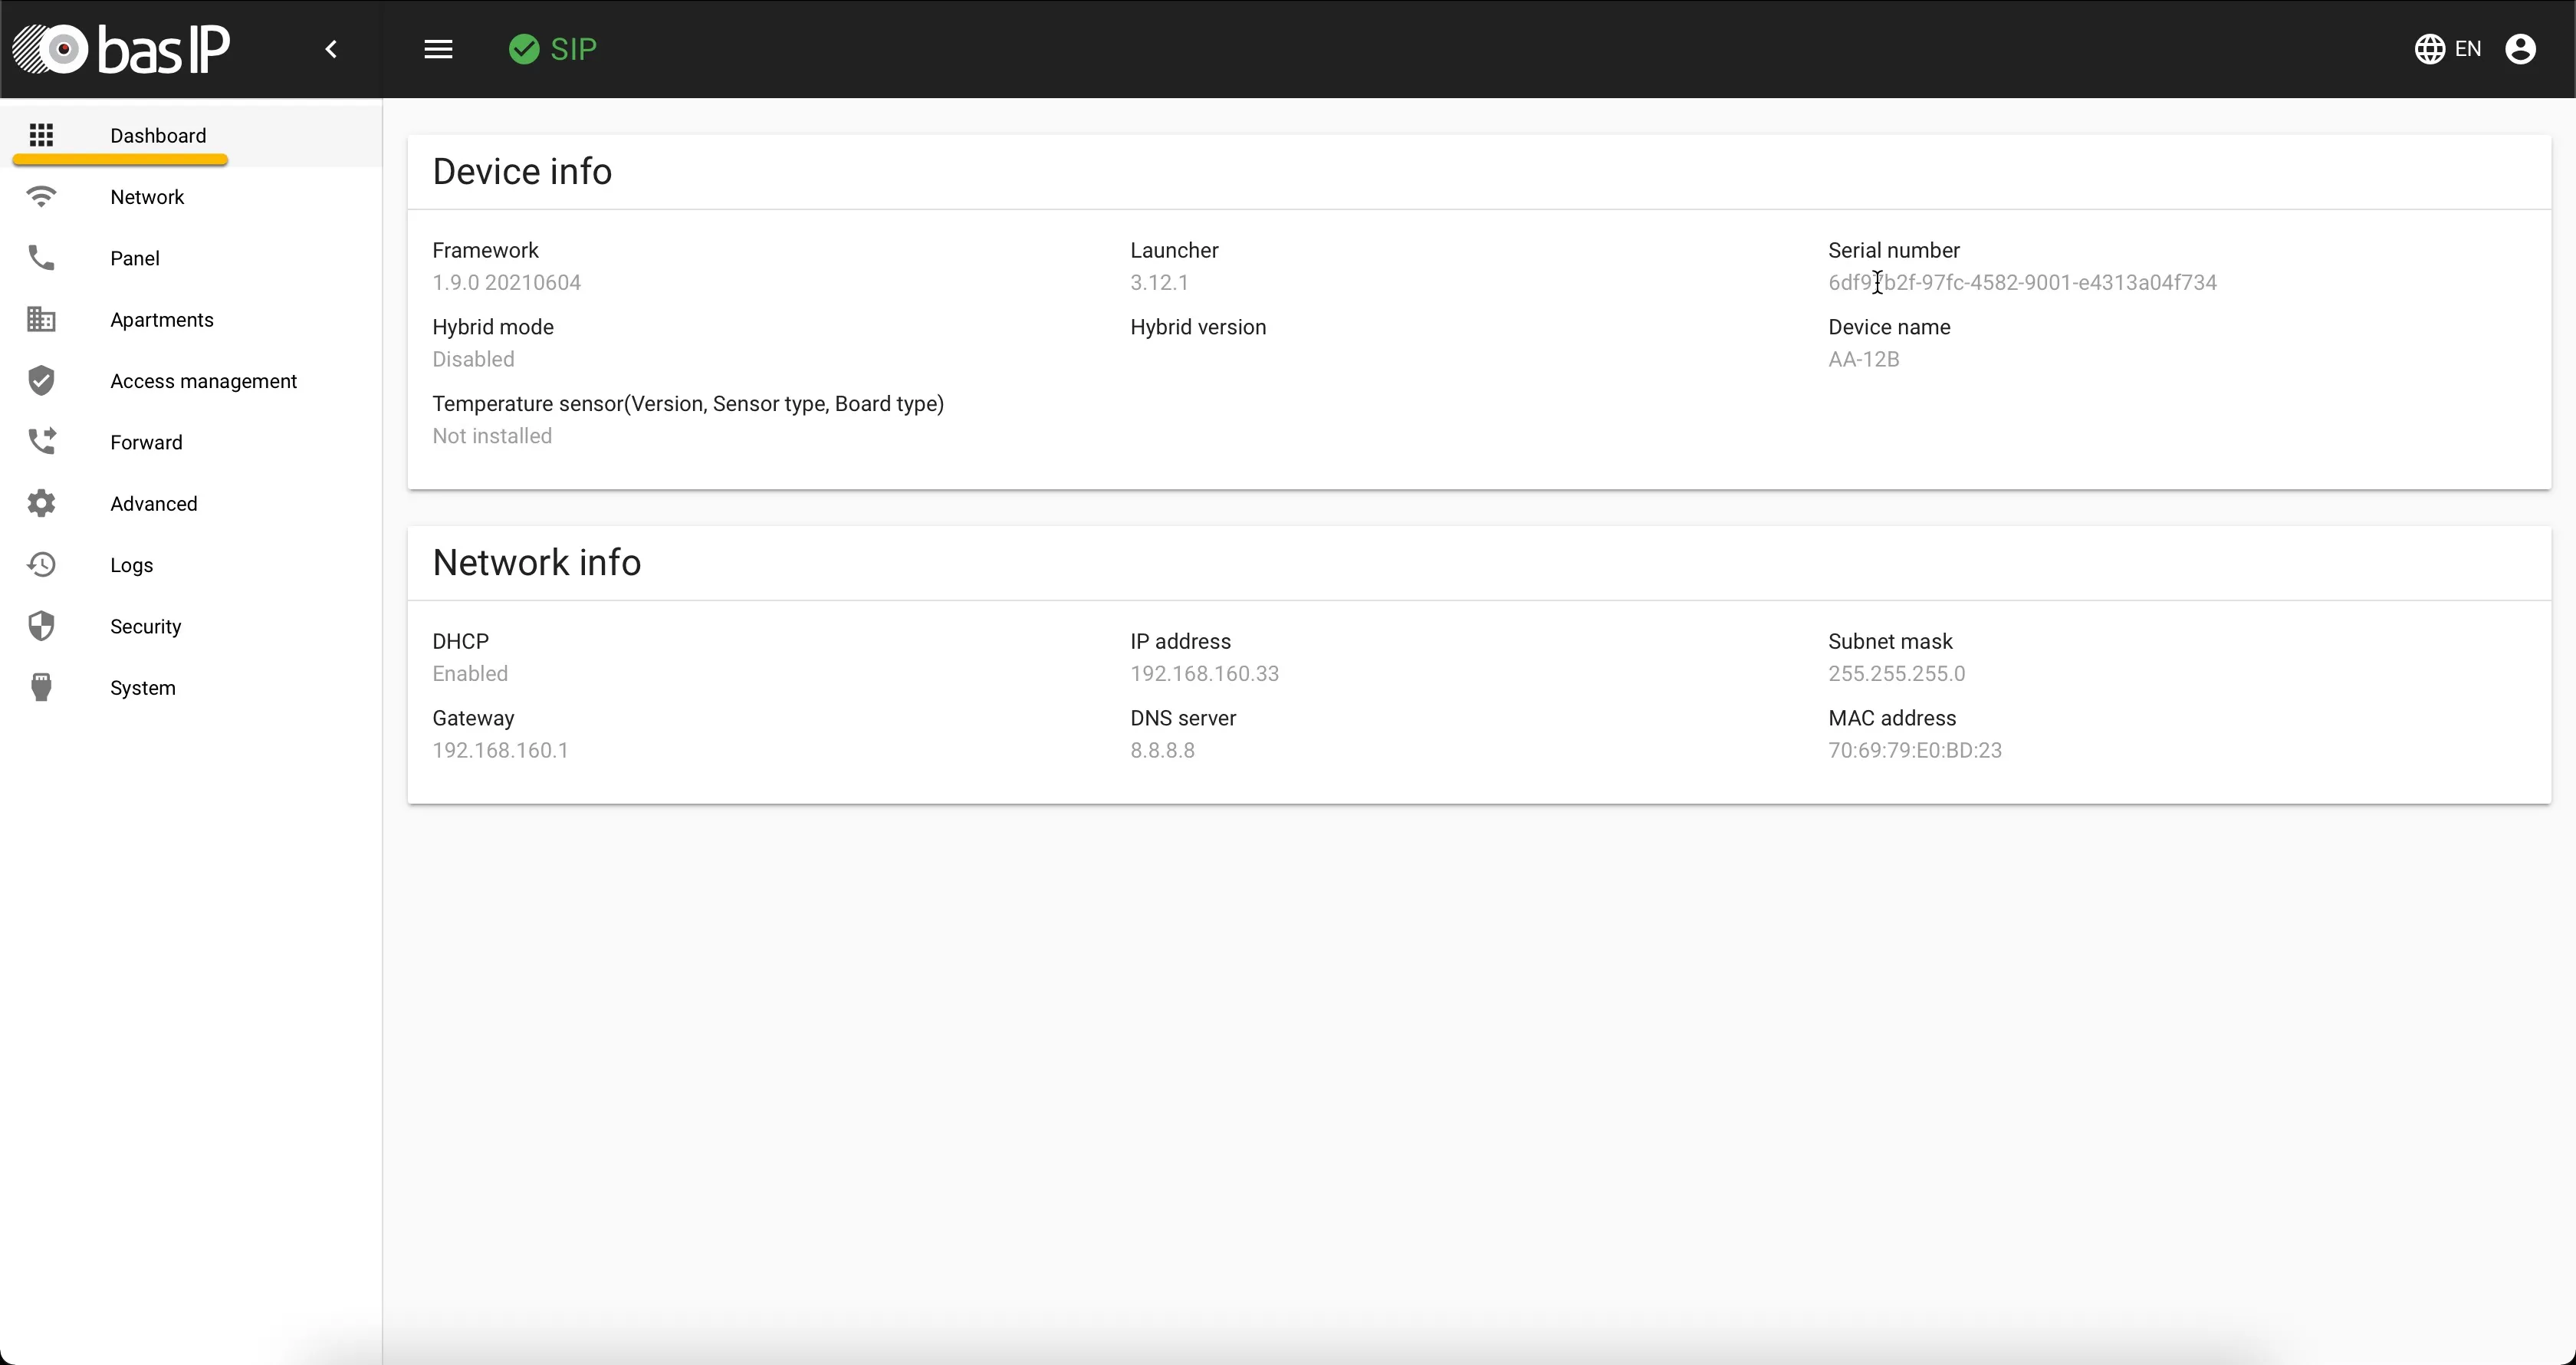2576x1365 pixels.
Task: Open the Security section
Action: click(x=191, y=626)
